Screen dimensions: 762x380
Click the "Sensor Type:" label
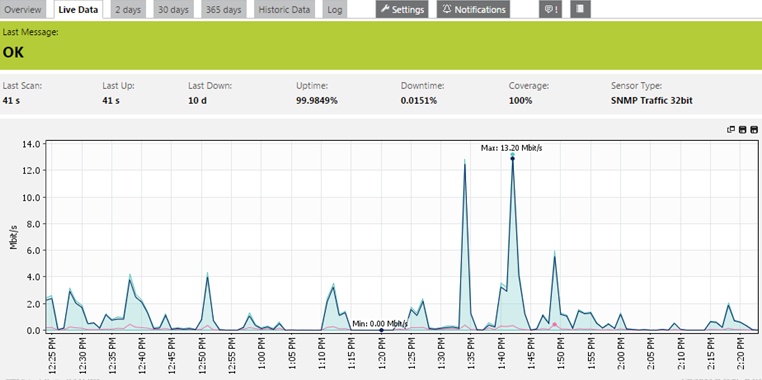[x=636, y=86]
